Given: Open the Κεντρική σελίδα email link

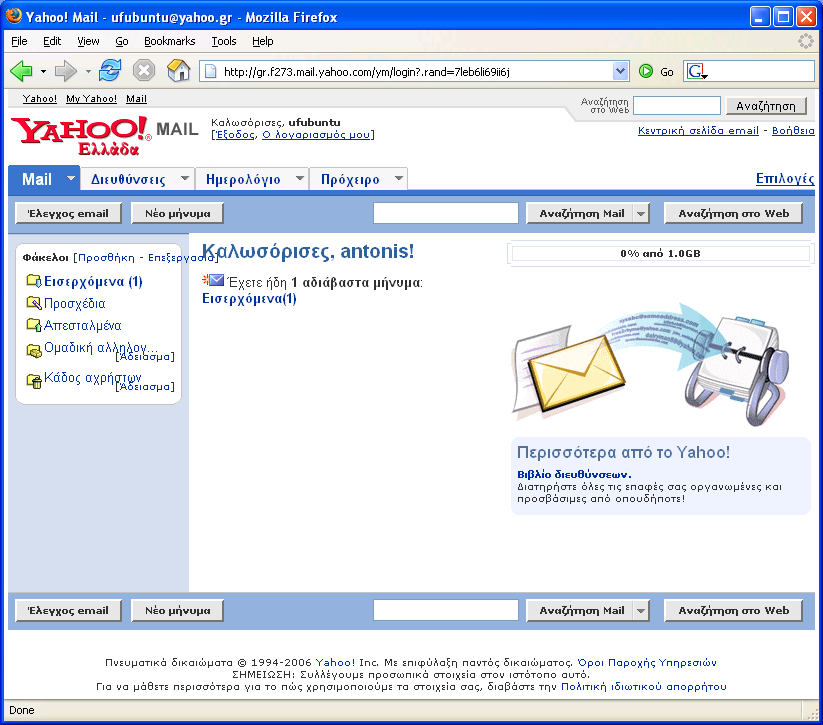Looking at the screenshot, I should [x=698, y=130].
